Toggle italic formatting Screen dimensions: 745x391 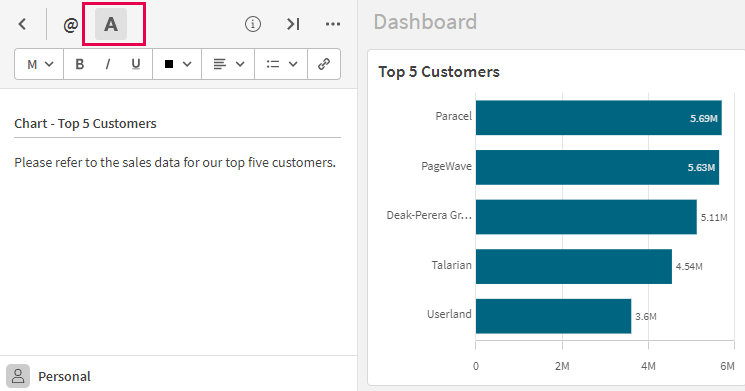(x=108, y=64)
